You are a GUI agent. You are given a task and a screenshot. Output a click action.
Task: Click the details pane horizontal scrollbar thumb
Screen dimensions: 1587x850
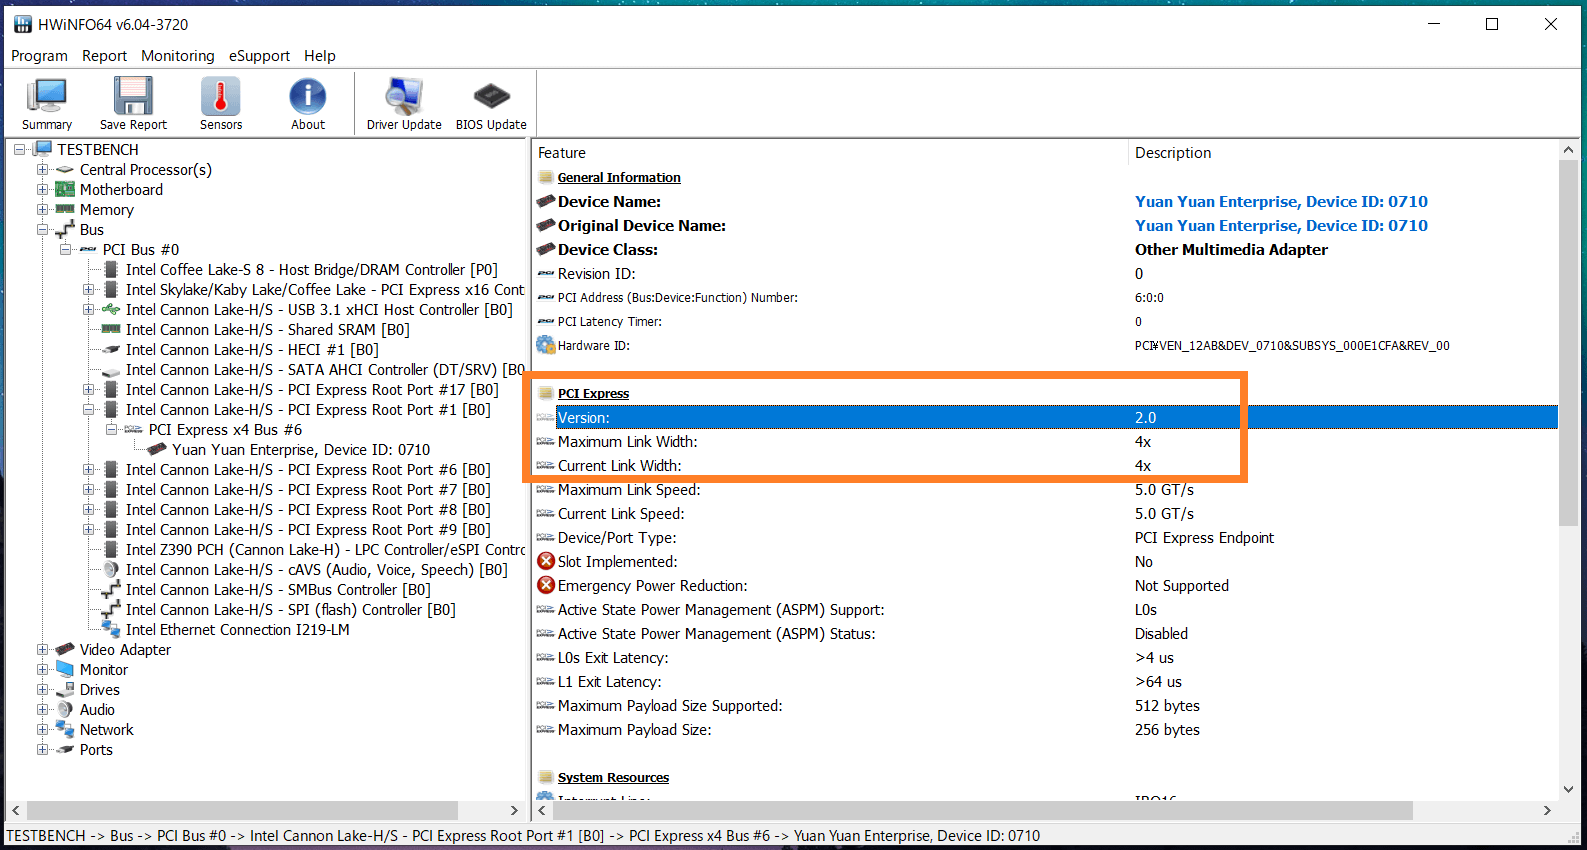(x=983, y=810)
